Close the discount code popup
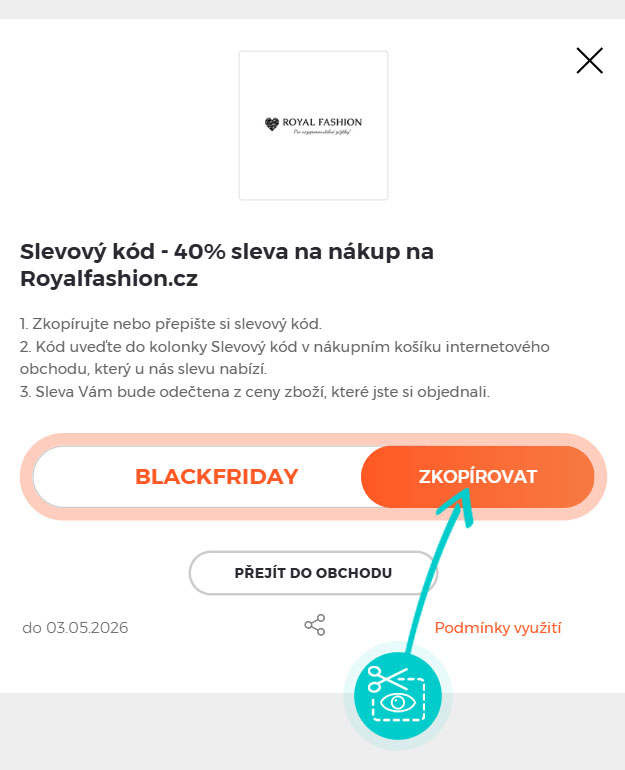Screen dimensions: 625x770 point(590,61)
